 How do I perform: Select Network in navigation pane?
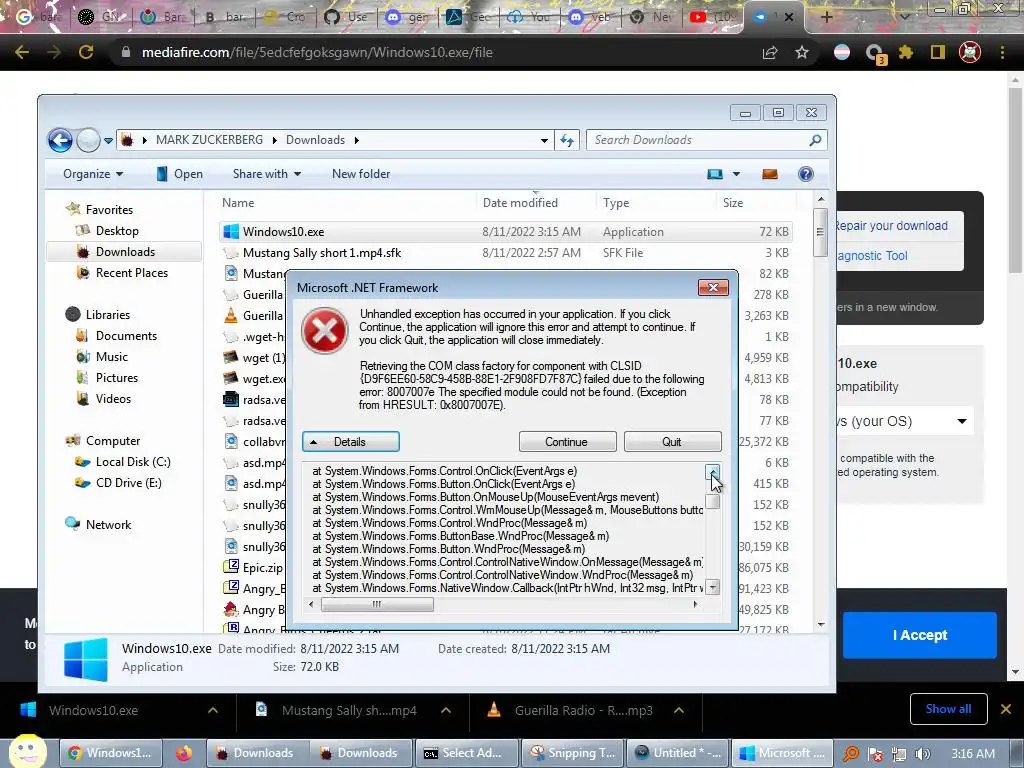coord(108,524)
